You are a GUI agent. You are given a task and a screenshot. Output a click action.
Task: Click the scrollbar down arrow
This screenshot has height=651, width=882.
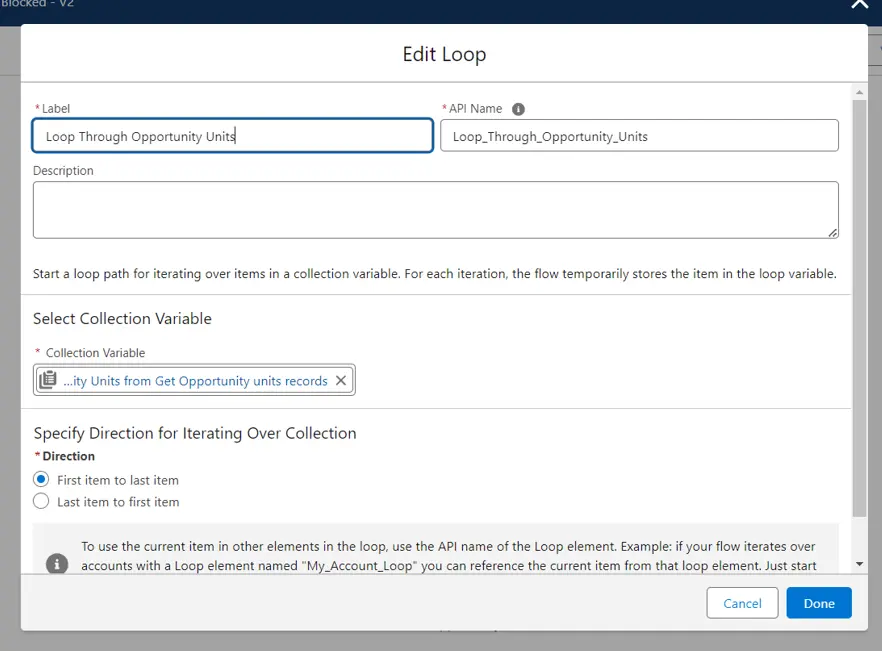859,564
